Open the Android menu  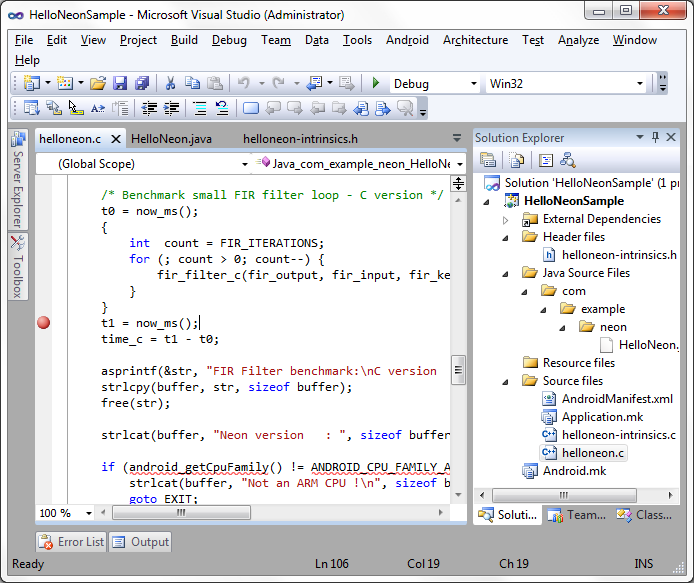pos(407,40)
